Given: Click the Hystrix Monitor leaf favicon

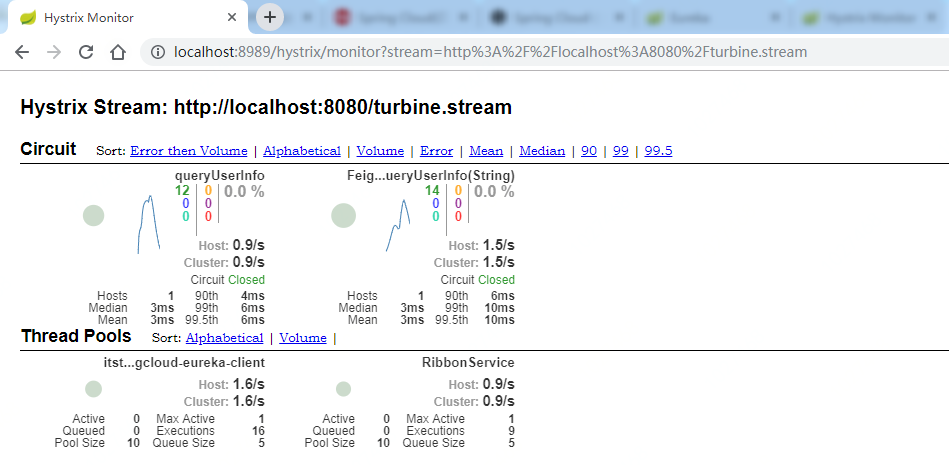Looking at the screenshot, I should [x=28, y=18].
